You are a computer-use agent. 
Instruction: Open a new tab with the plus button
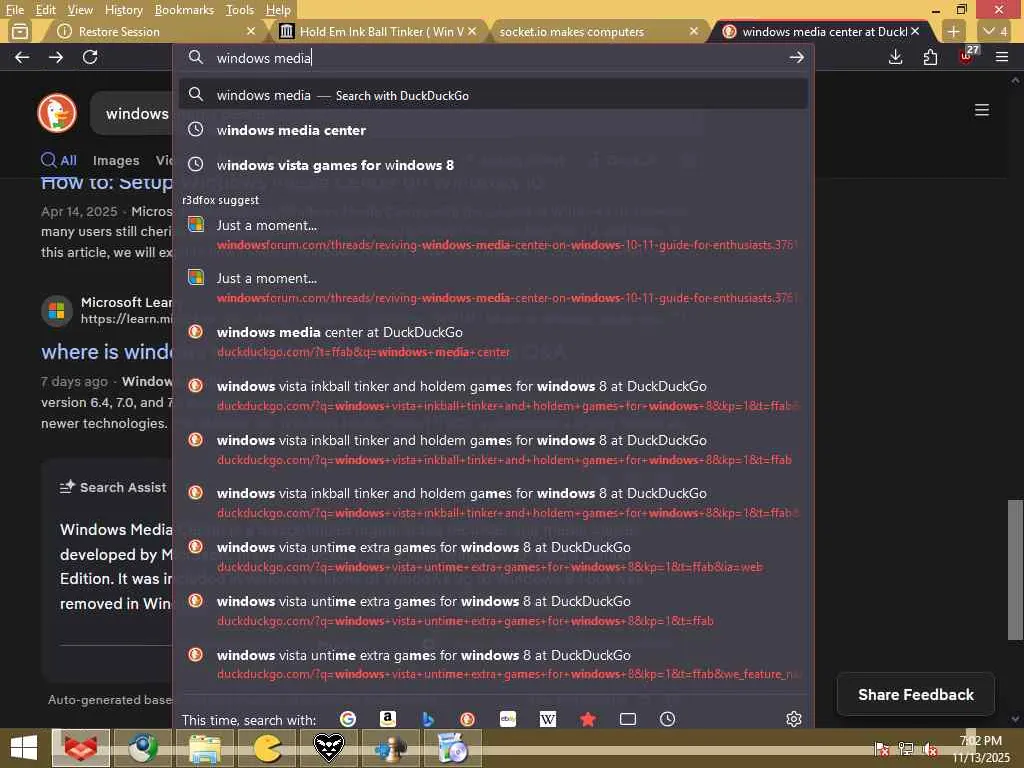click(953, 31)
